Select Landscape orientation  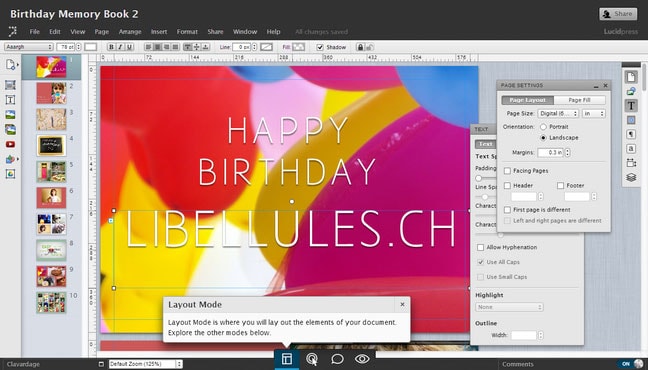(x=543, y=138)
